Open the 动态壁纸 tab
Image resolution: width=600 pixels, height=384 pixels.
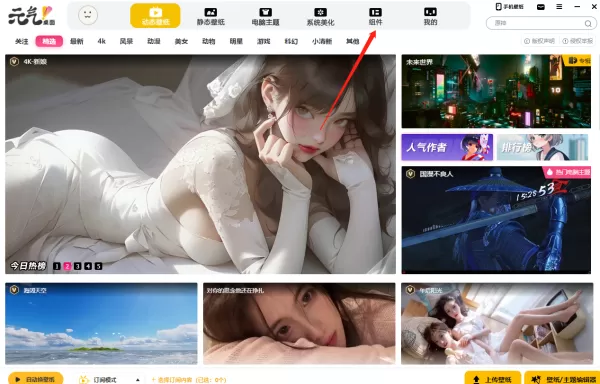coord(155,16)
